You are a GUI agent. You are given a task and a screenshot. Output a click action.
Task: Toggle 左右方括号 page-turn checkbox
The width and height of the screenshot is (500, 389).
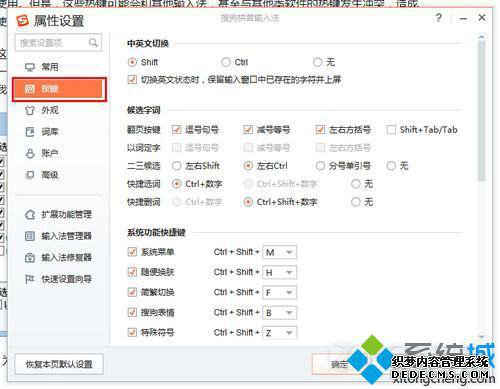(x=320, y=129)
